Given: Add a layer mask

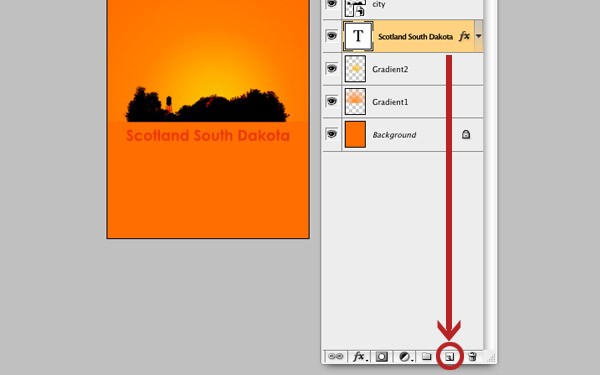Looking at the screenshot, I should [x=382, y=357].
